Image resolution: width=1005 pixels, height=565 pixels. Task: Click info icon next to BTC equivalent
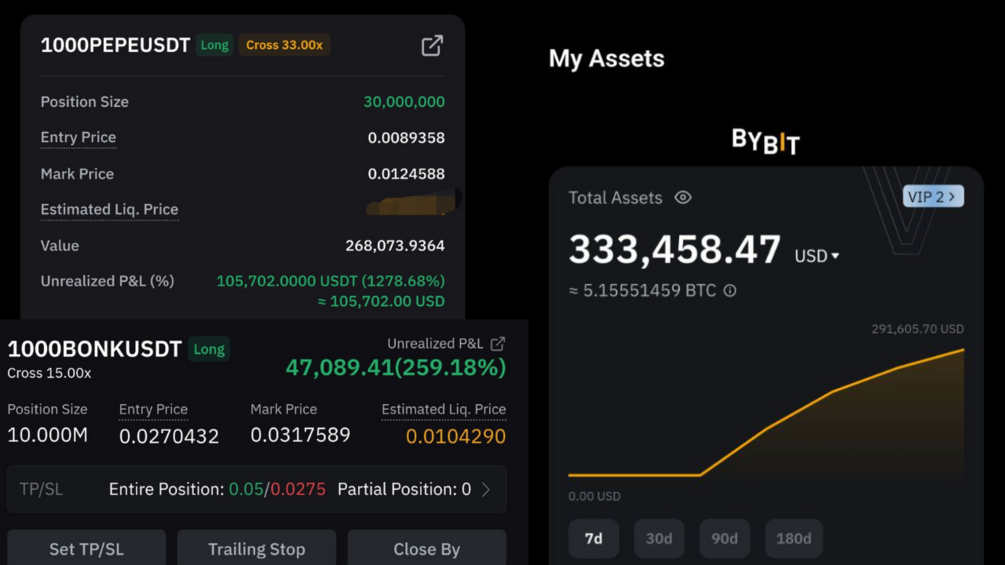(730, 291)
